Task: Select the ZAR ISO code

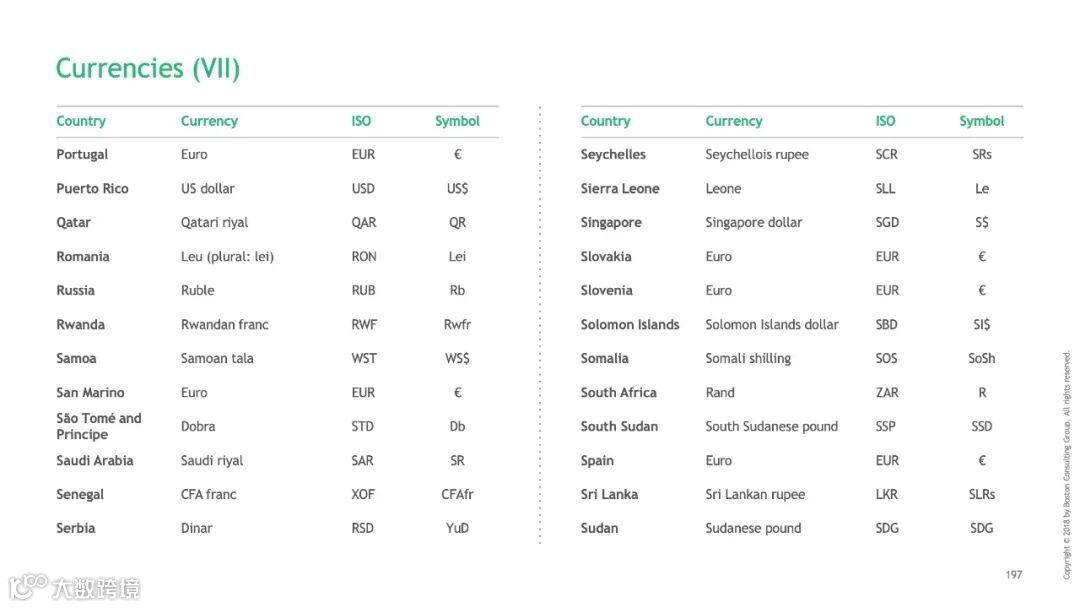Action: click(887, 393)
